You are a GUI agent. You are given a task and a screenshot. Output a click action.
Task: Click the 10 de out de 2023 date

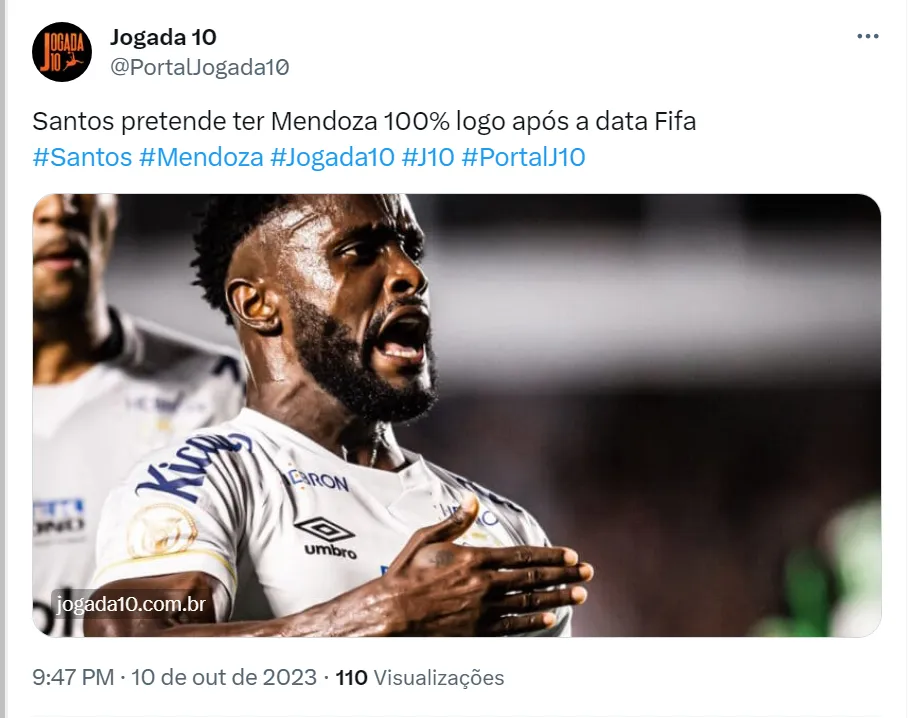[224, 678]
